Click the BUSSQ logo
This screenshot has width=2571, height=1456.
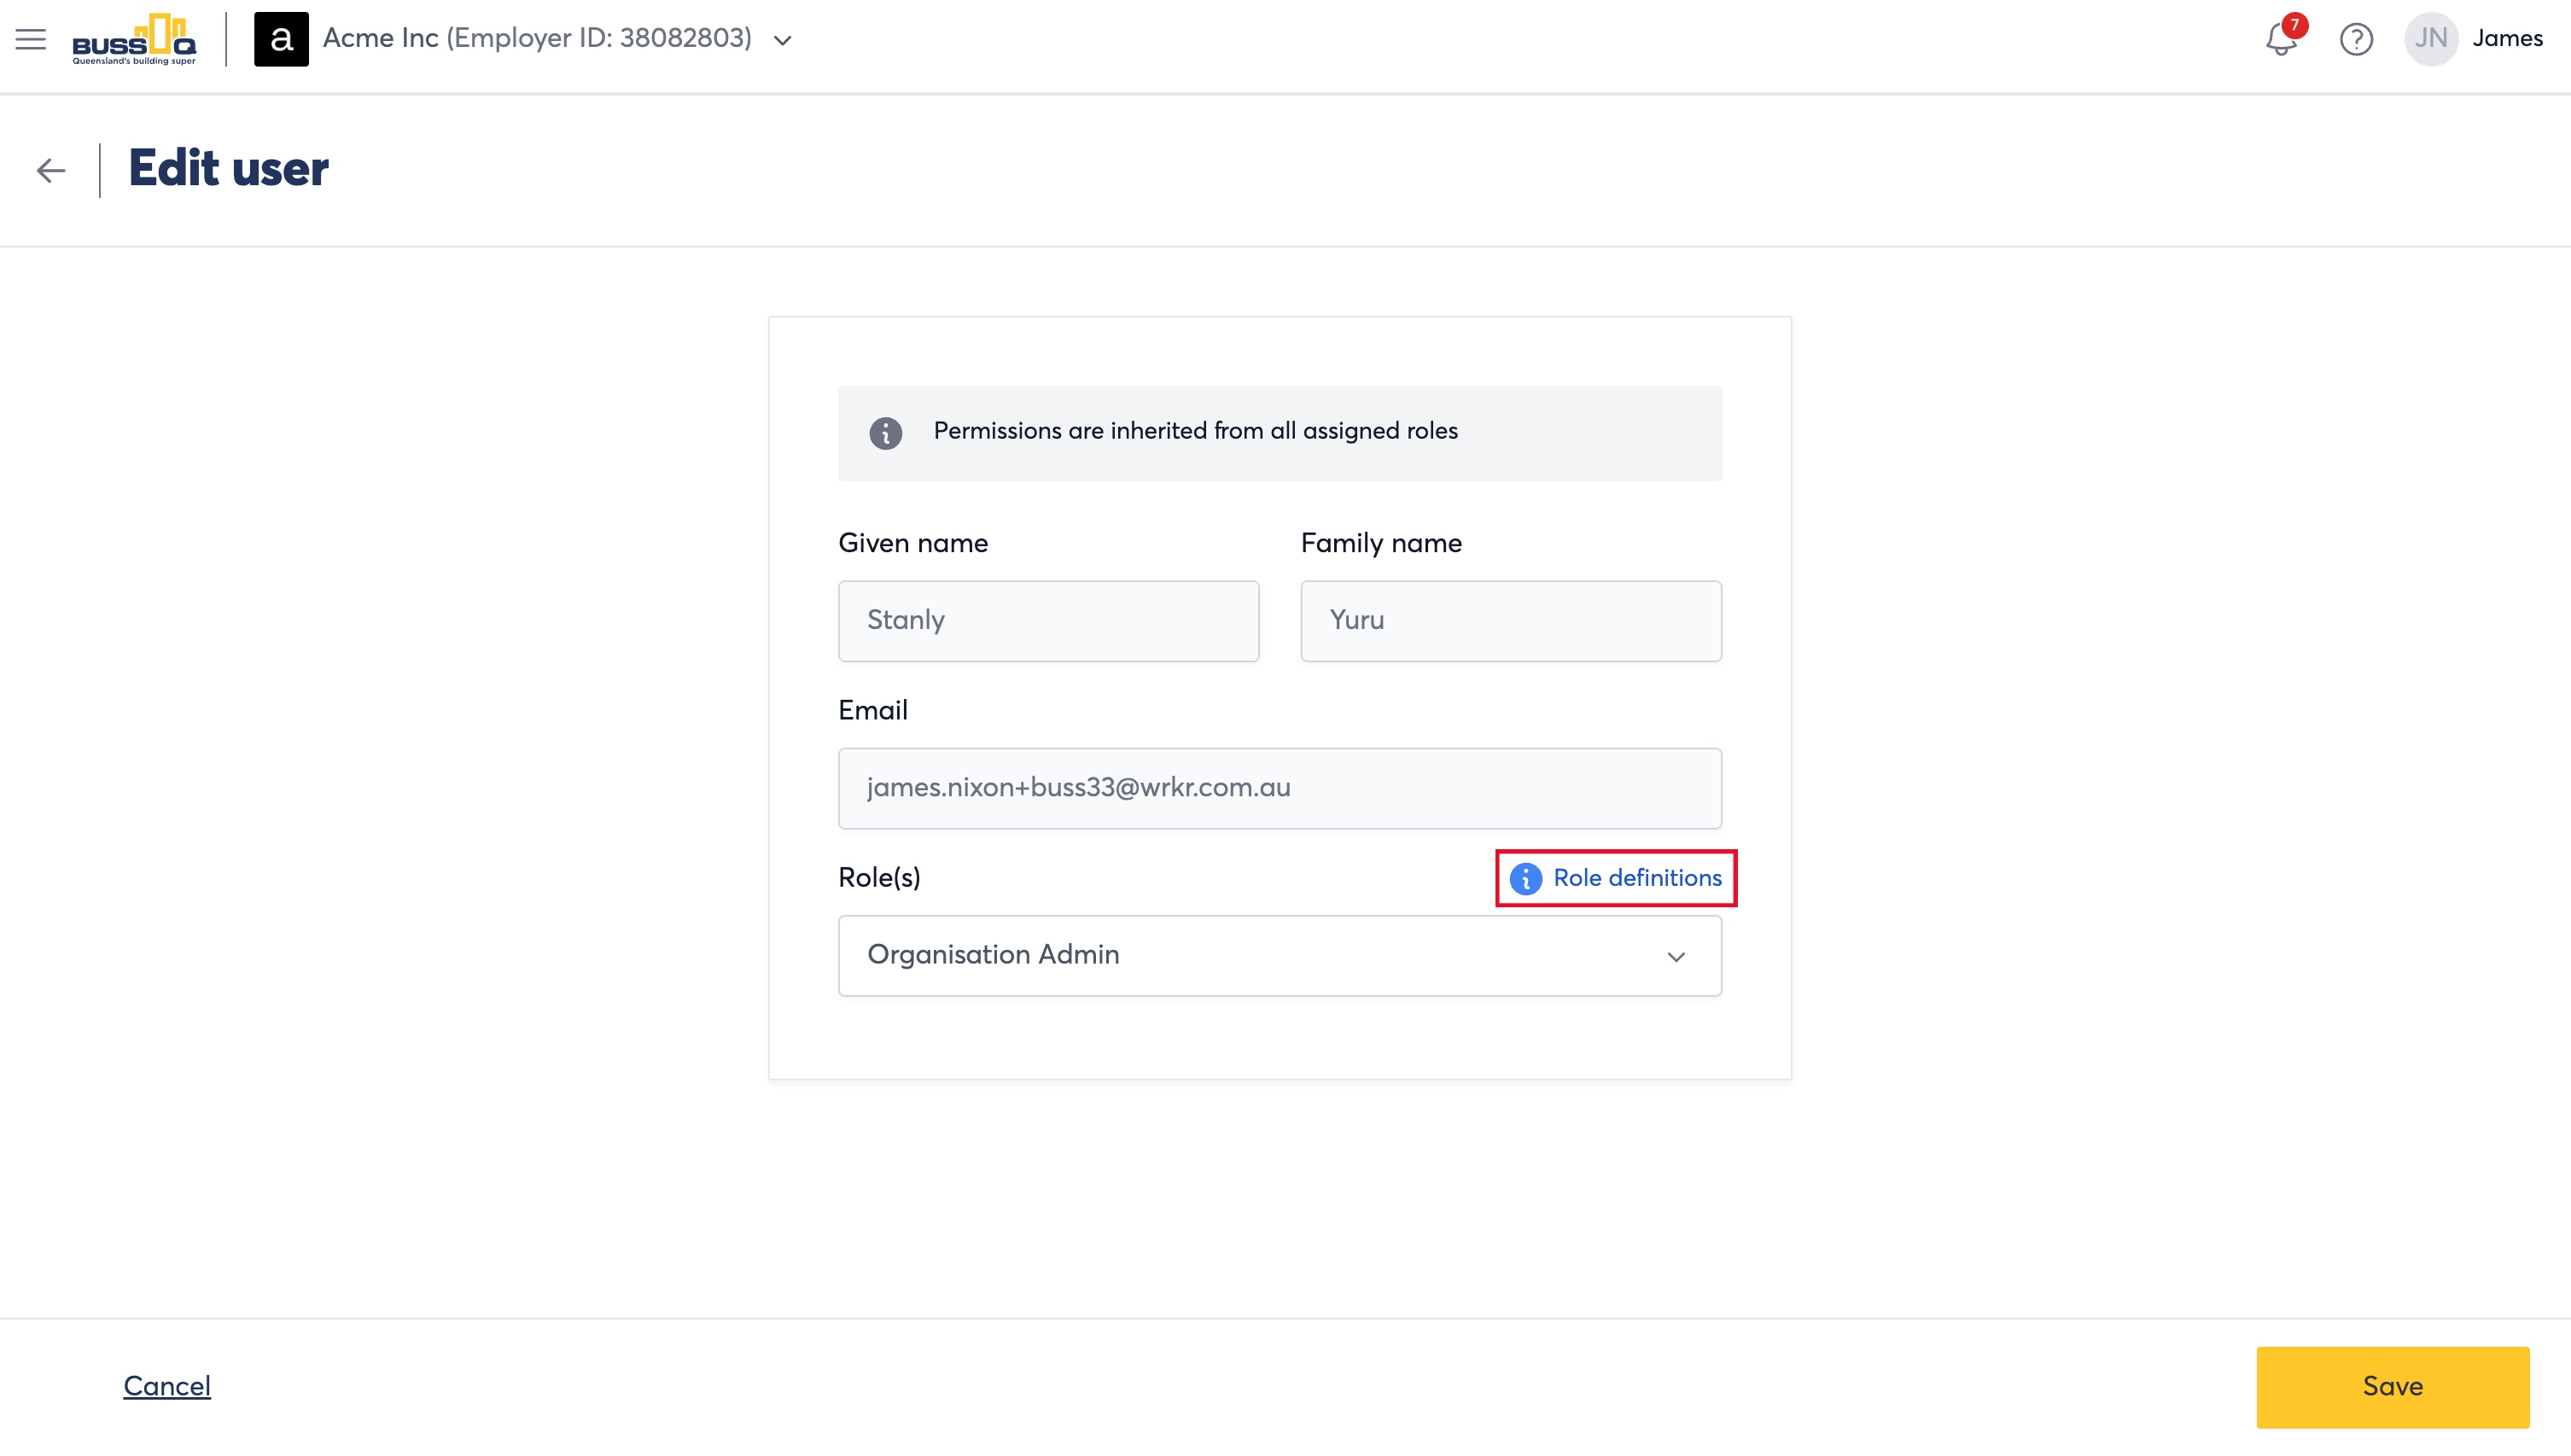point(134,40)
